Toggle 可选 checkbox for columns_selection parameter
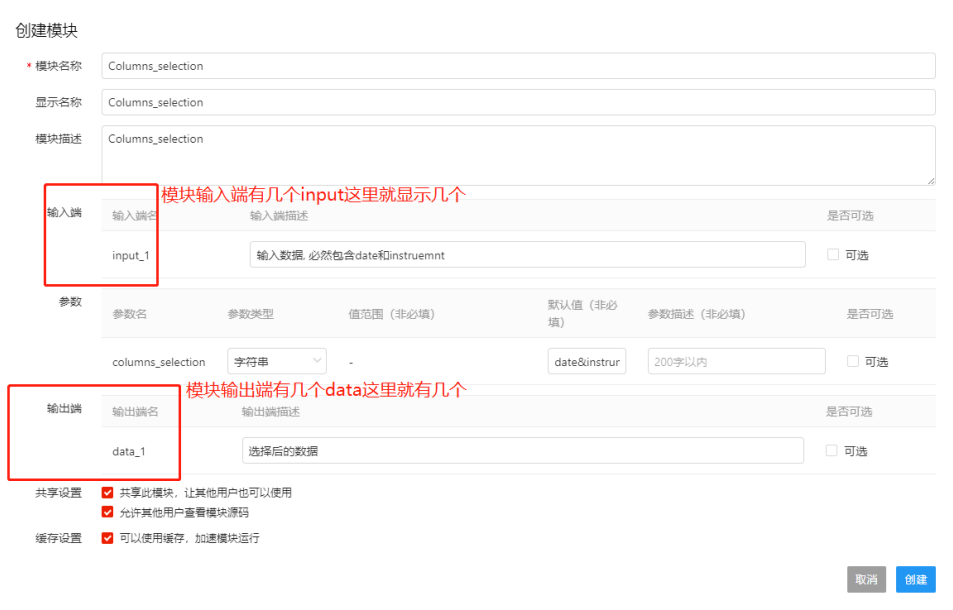Viewport: 953px width, 610px height. [853, 362]
